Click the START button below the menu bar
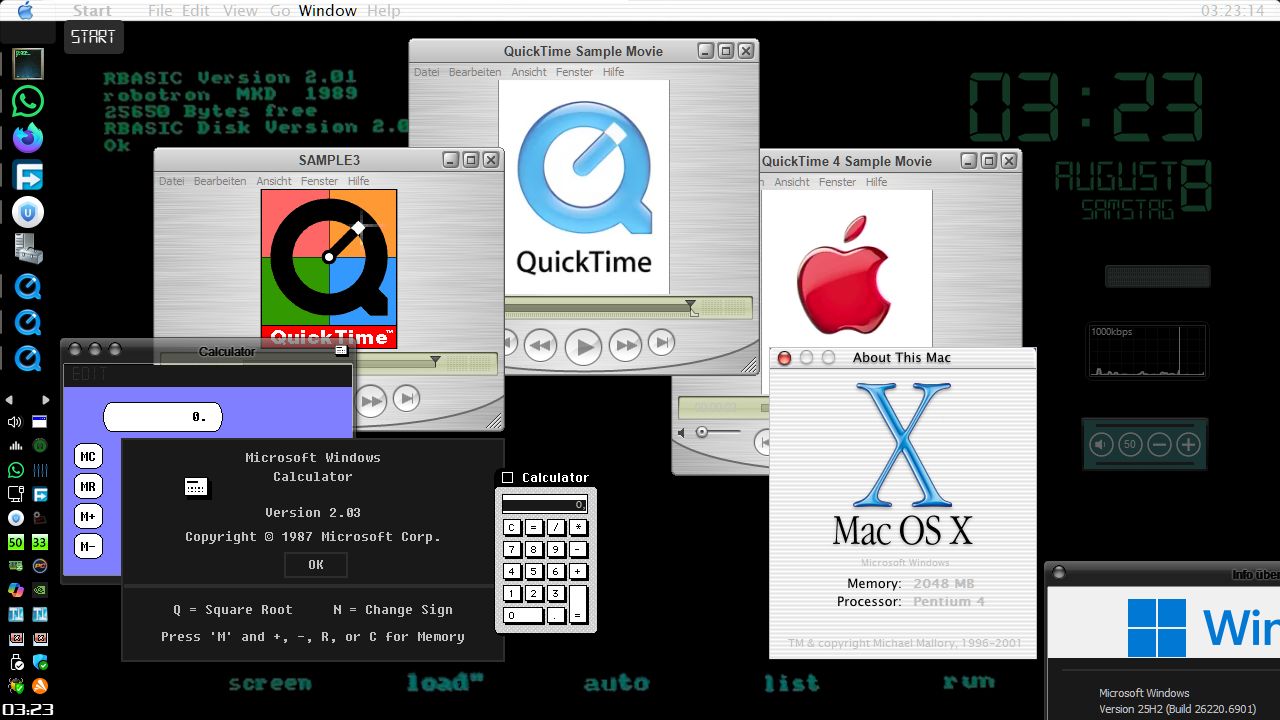This screenshot has width=1280, height=720. click(x=94, y=37)
